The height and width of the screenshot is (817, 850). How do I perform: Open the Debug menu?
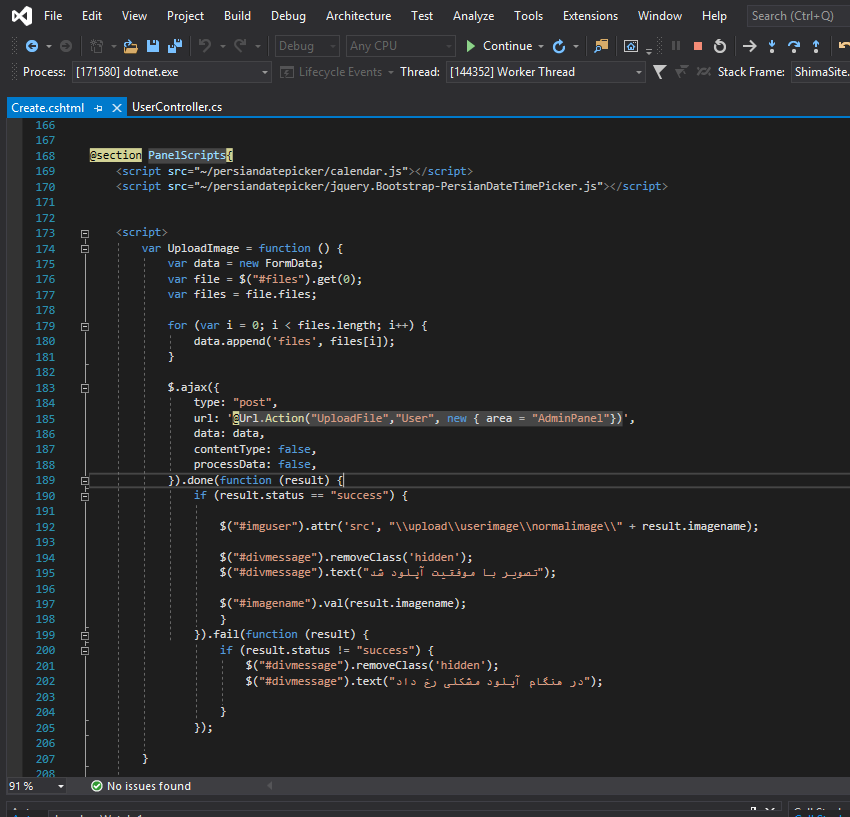288,16
